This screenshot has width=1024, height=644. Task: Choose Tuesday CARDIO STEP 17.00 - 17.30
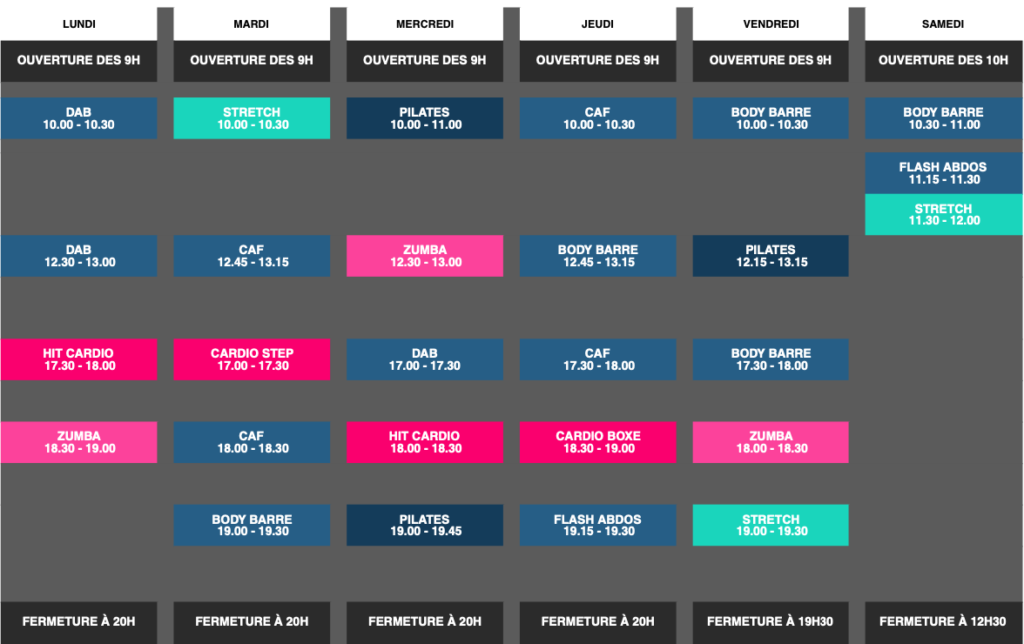click(x=251, y=359)
